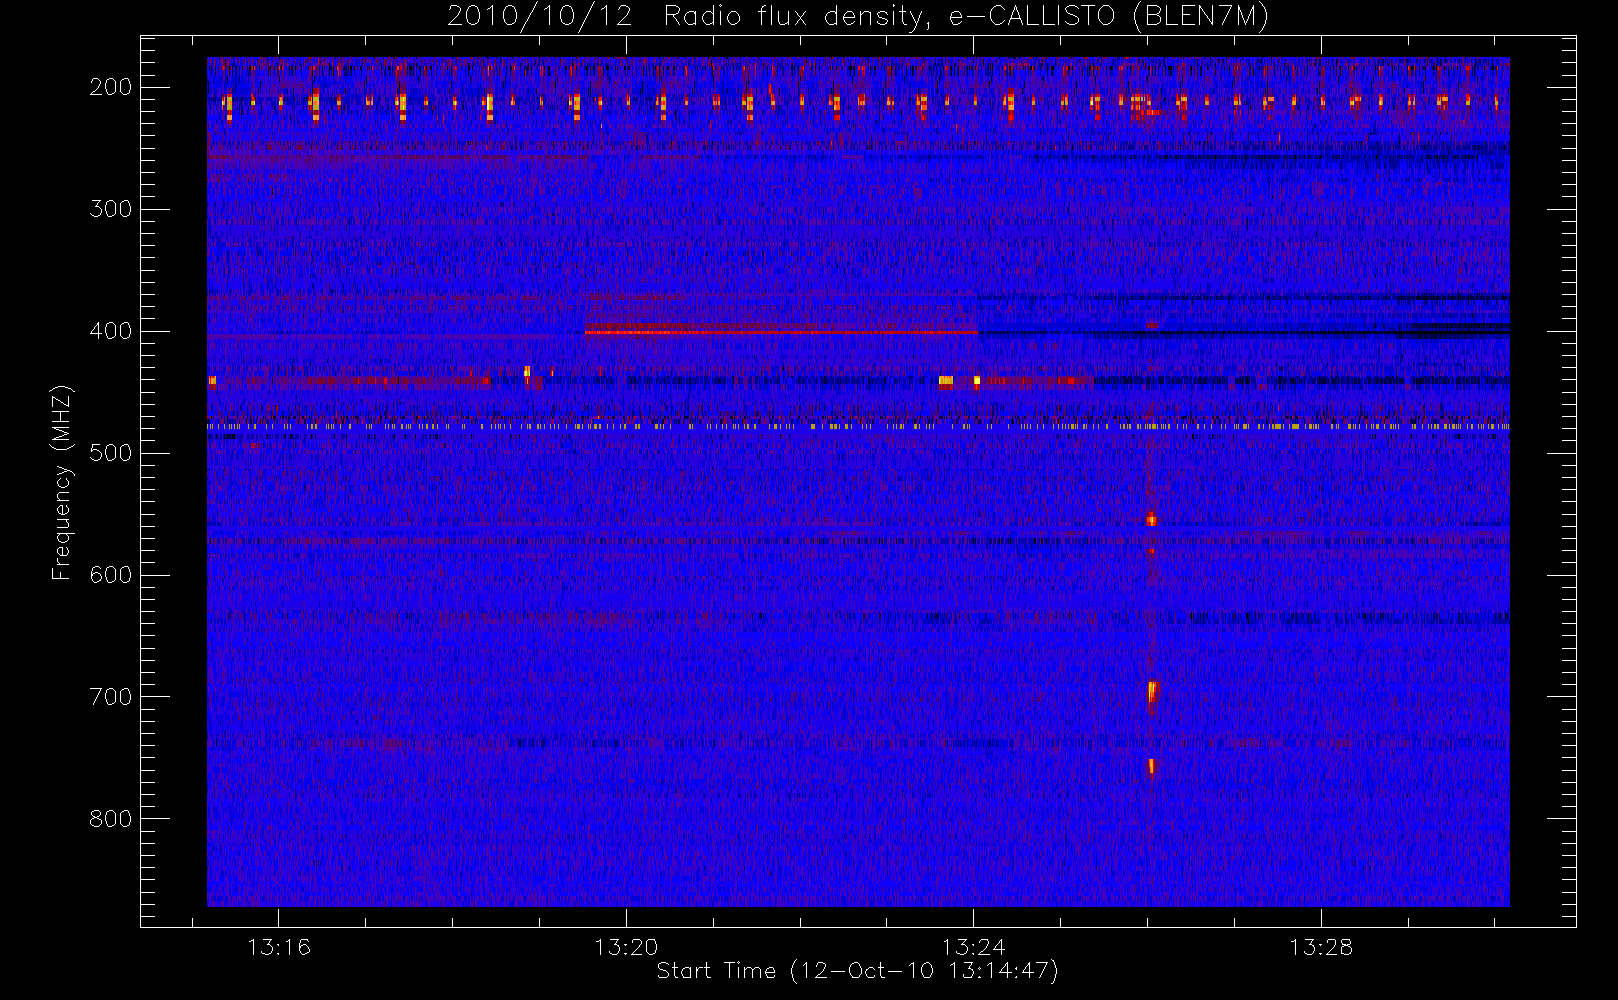The width and height of the screenshot is (1618, 1000).
Task: Click the 800 frequency tick label
Action: coord(110,819)
